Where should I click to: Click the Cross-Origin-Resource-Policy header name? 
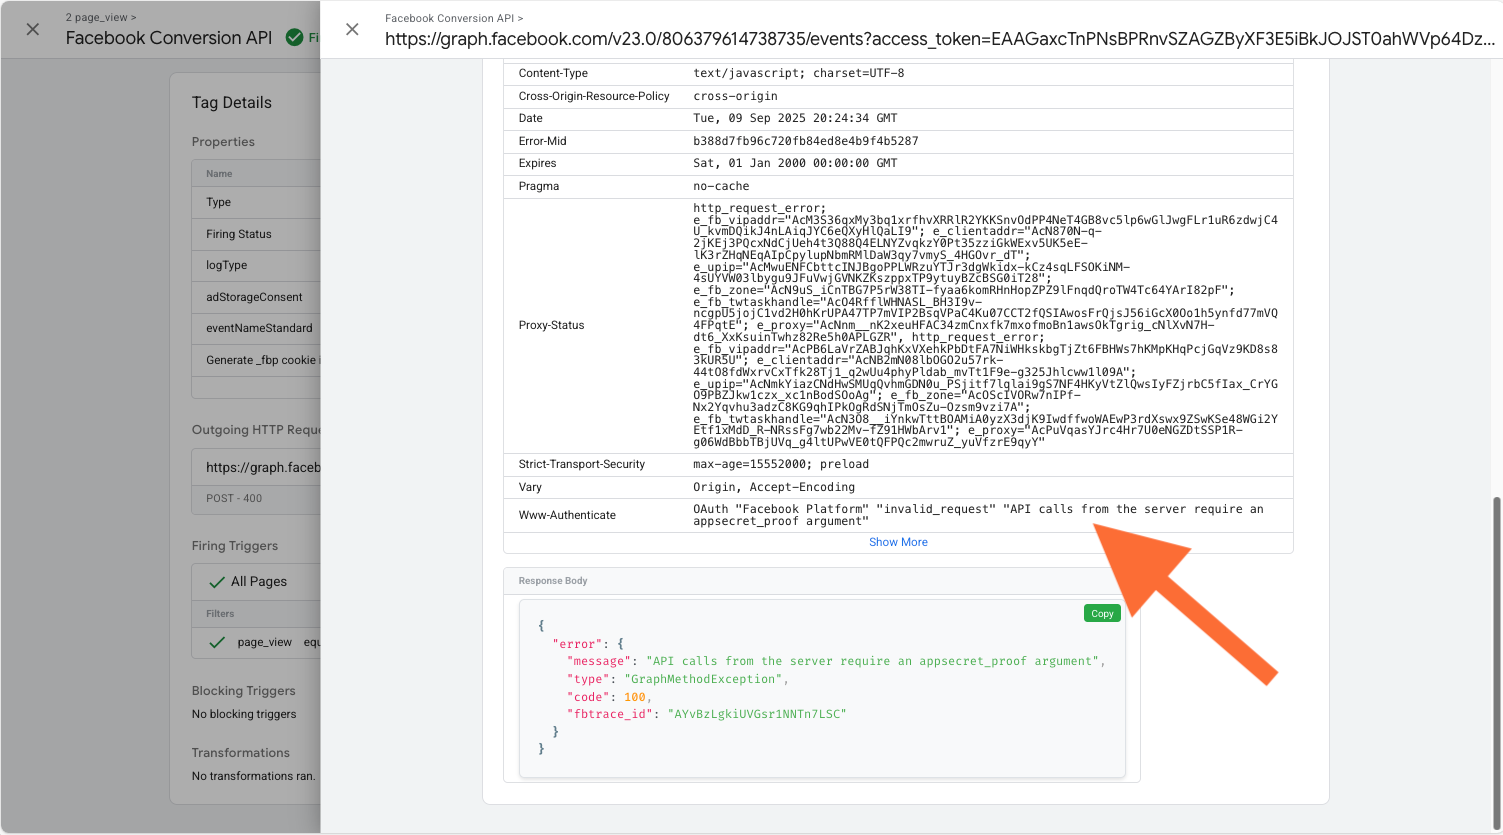[594, 96]
